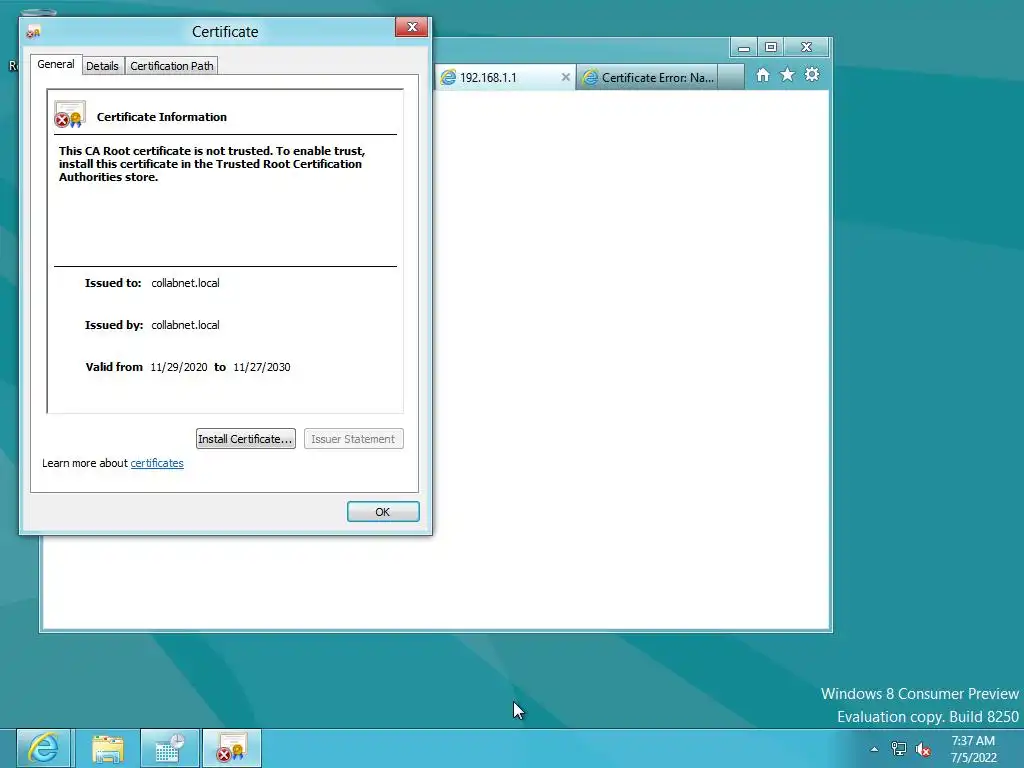Maximize the Internet Explorer window
The height and width of the screenshot is (768, 1024).
pos(771,48)
